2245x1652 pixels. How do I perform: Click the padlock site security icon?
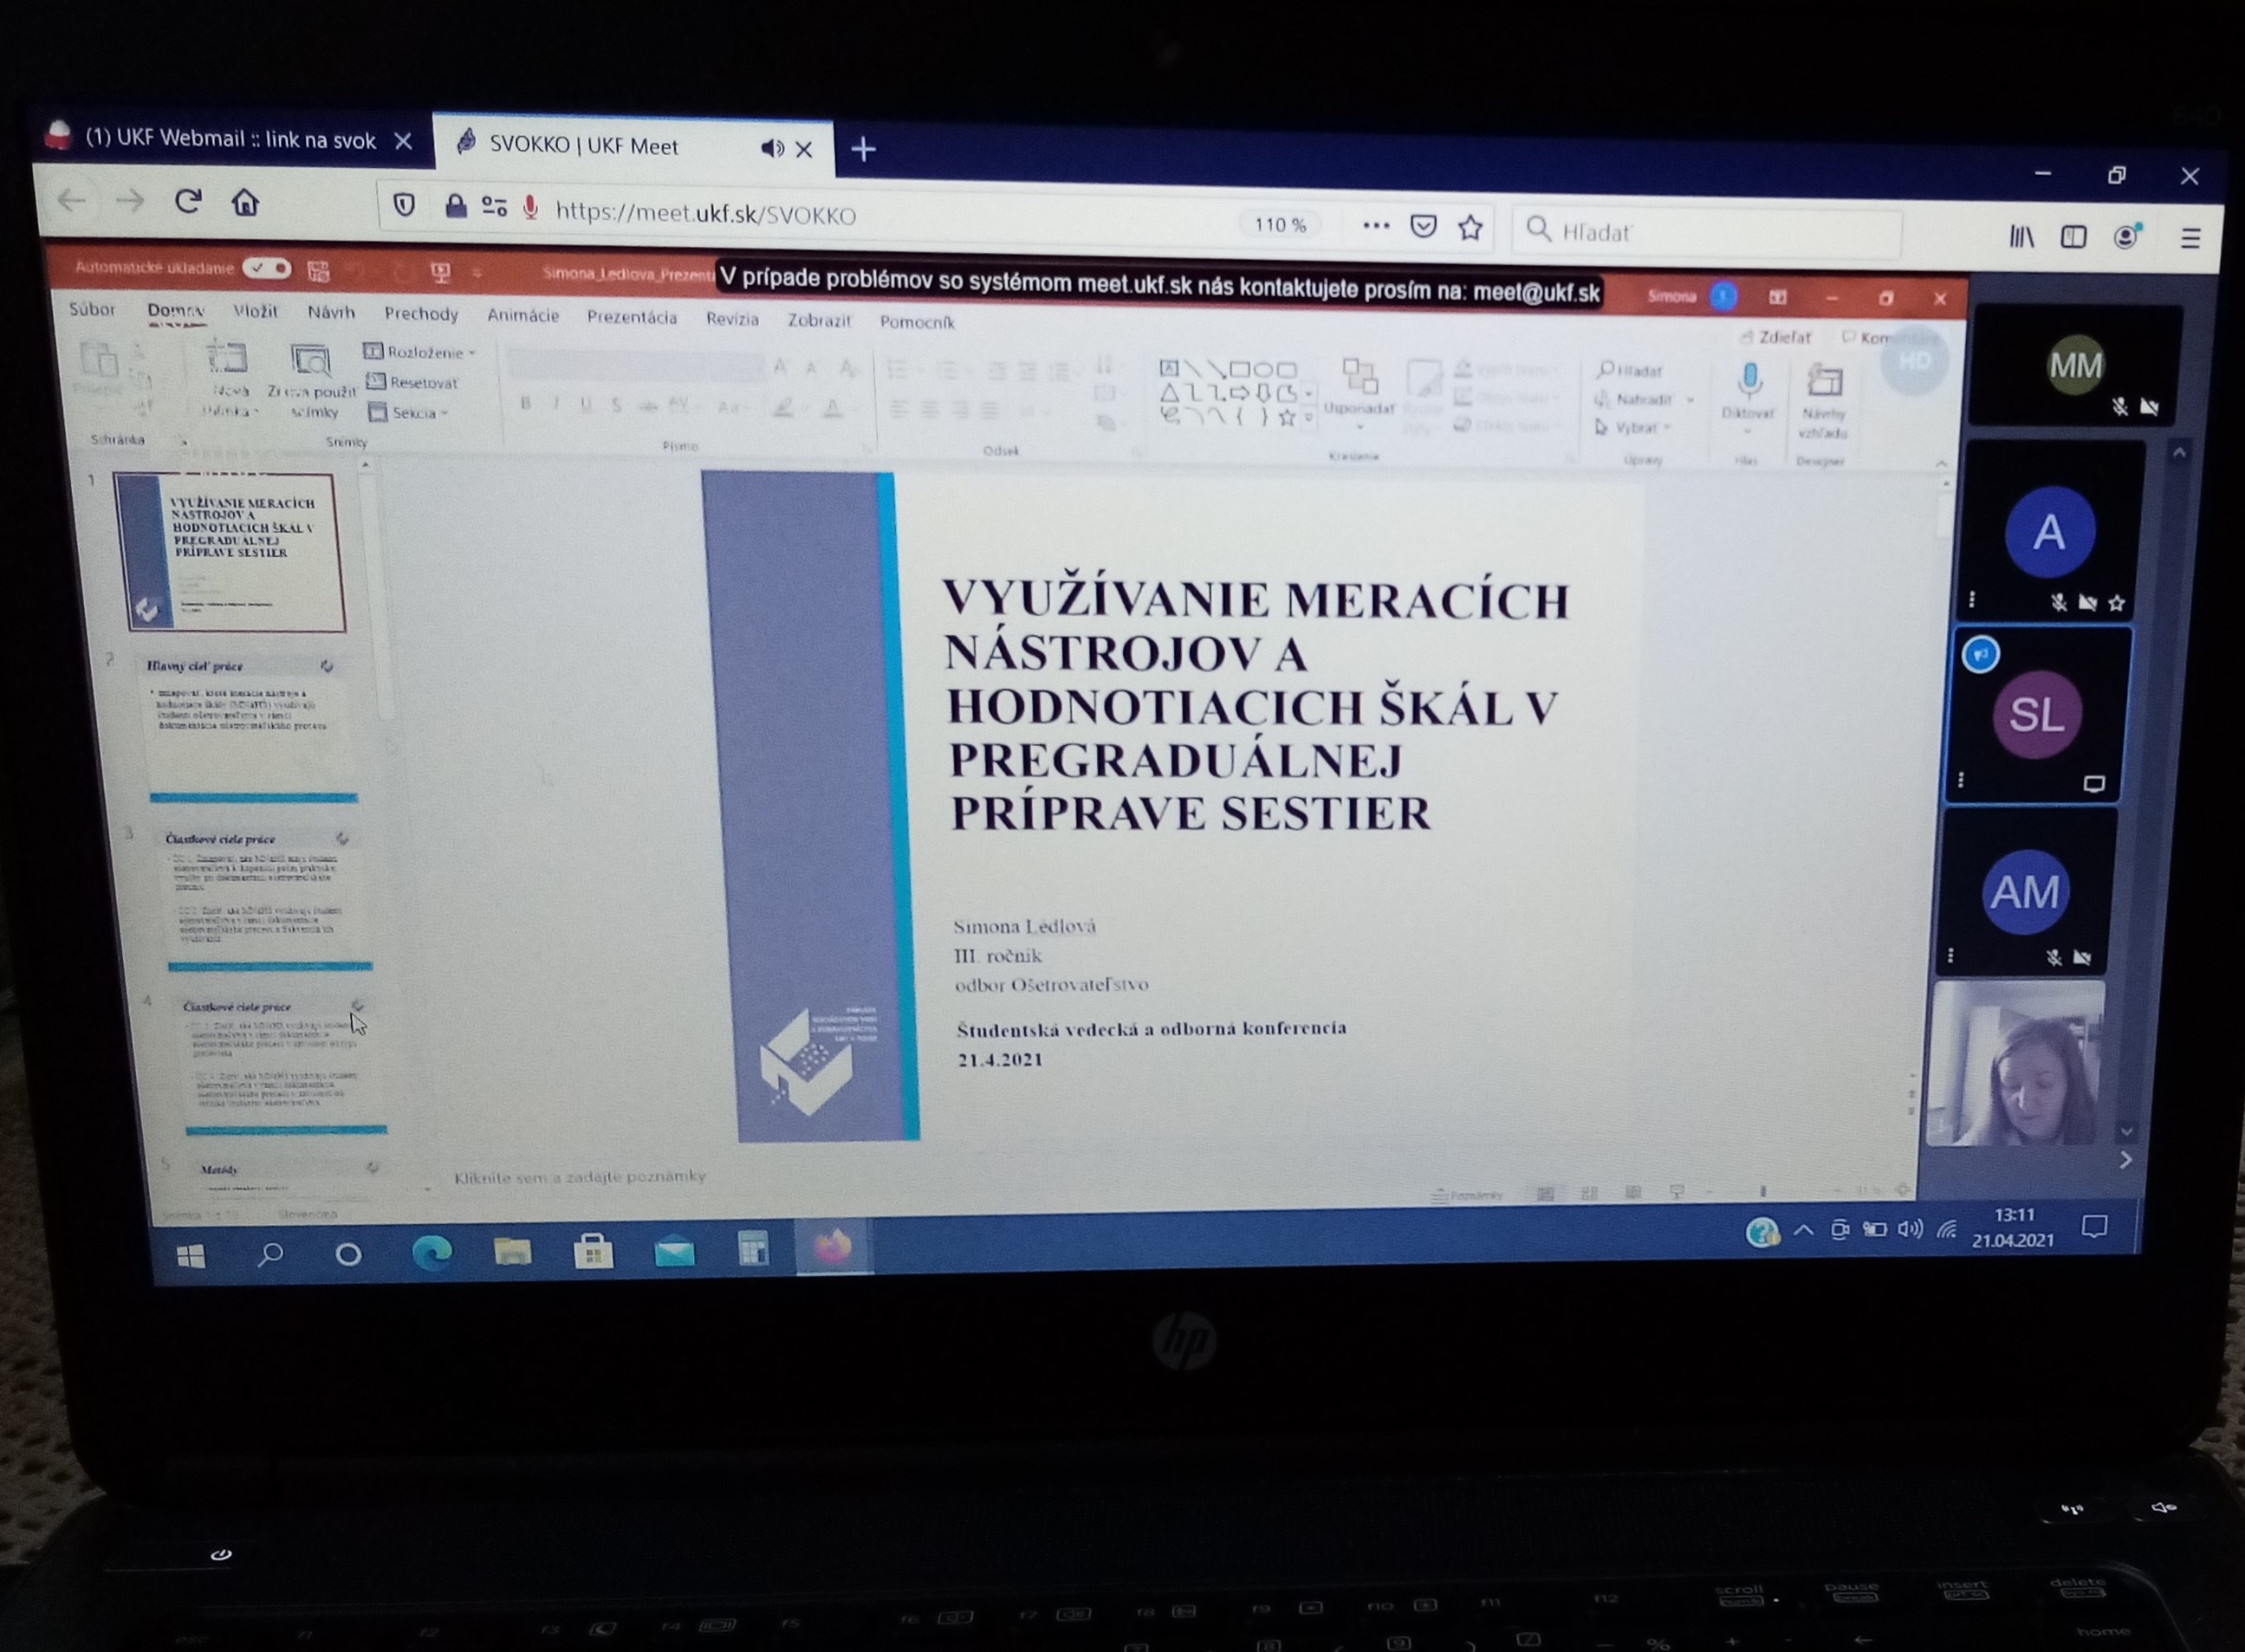tap(455, 206)
